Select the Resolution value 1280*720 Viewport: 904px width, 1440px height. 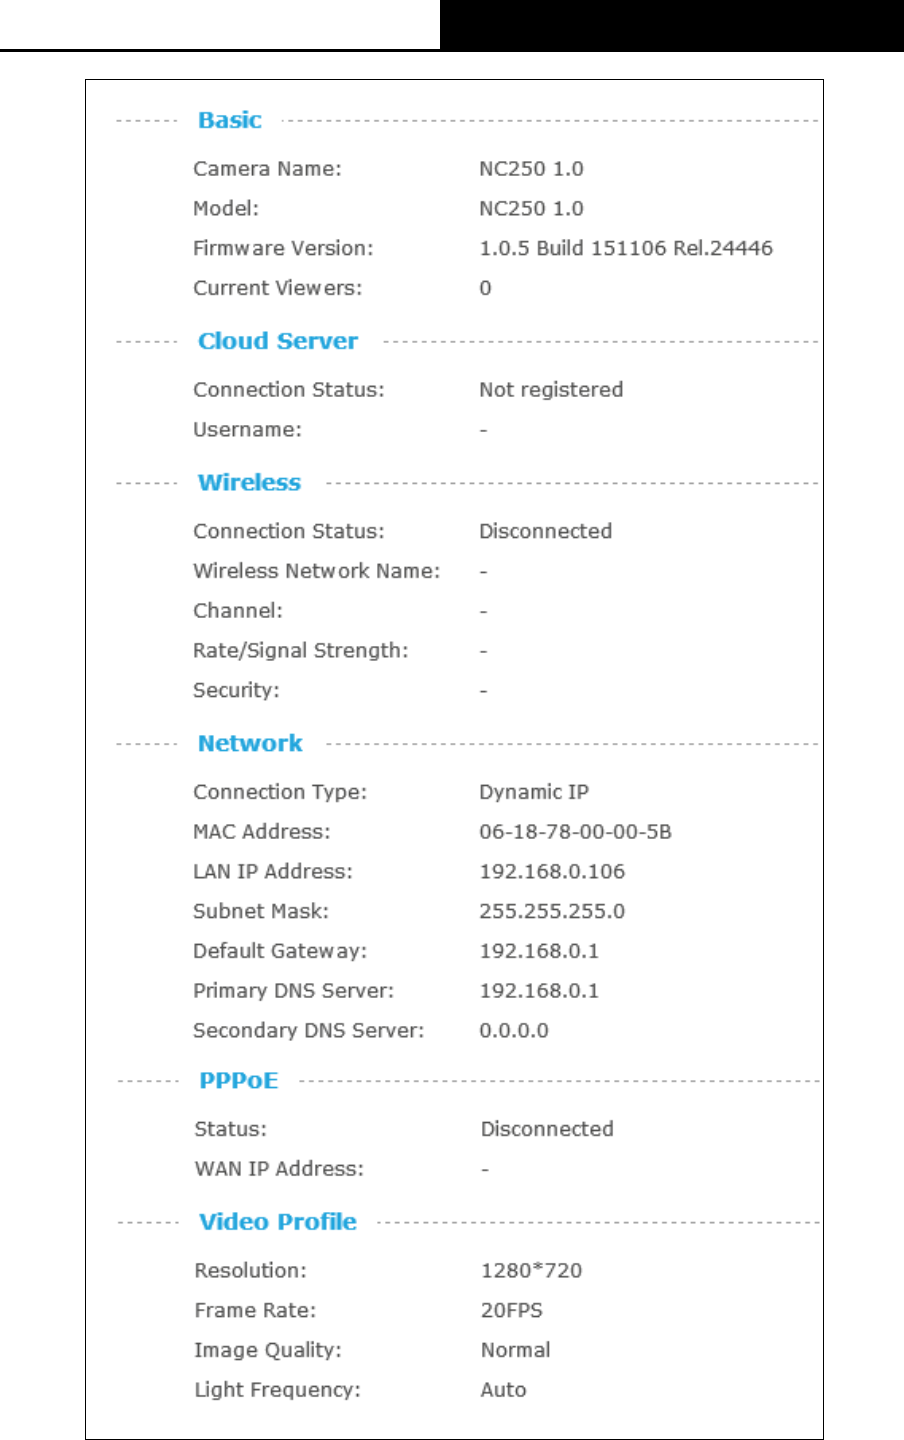point(531,1271)
